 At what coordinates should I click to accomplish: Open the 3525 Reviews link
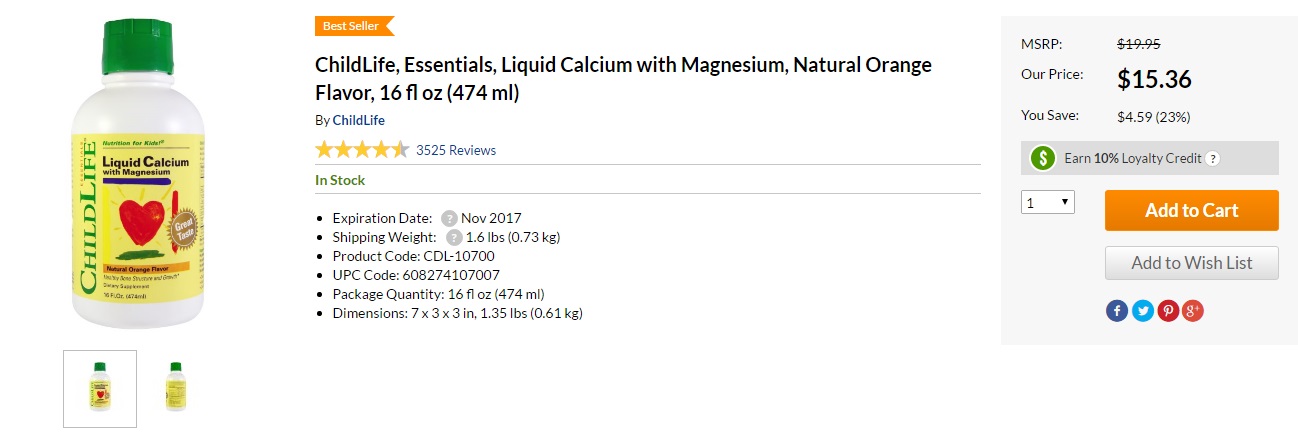(x=456, y=150)
